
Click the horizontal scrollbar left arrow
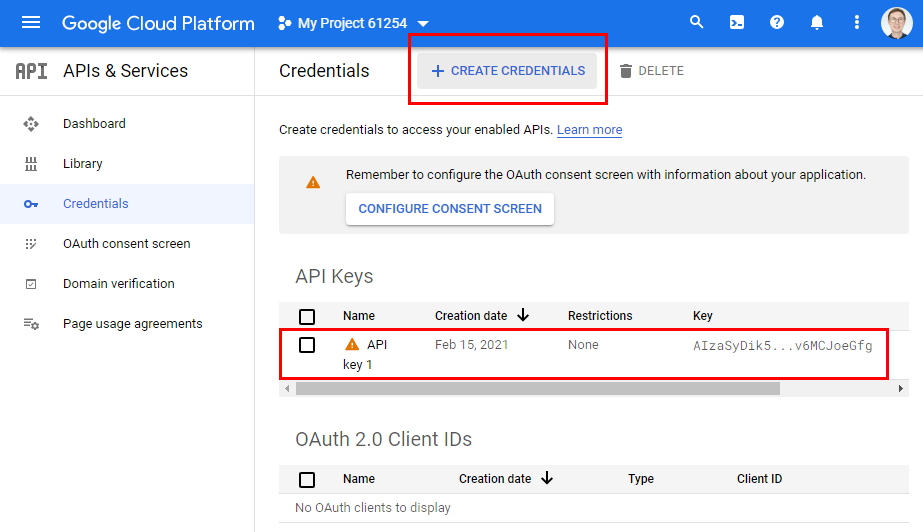(x=287, y=388)
